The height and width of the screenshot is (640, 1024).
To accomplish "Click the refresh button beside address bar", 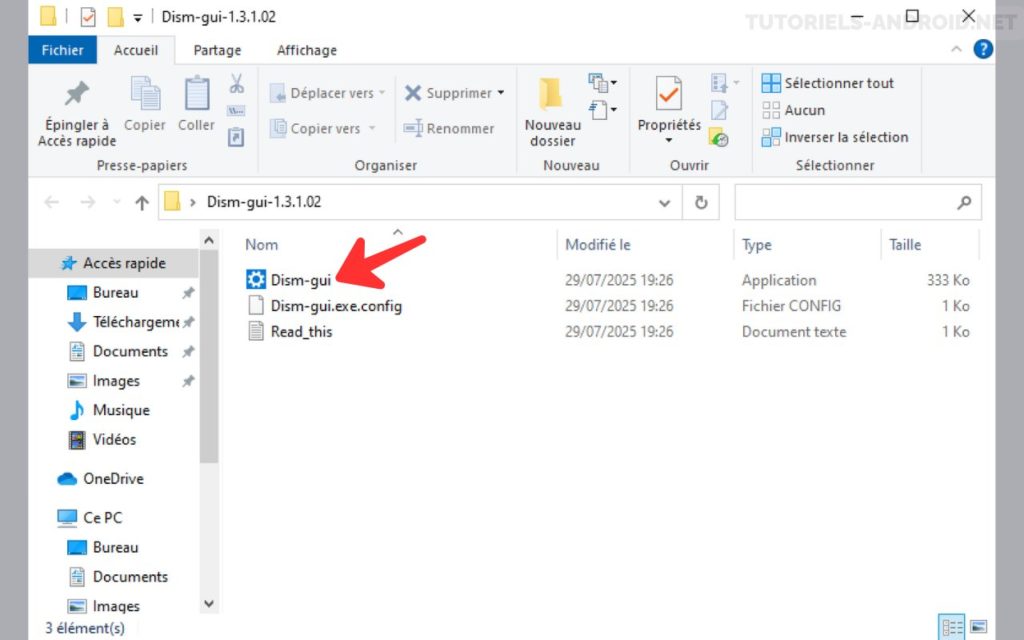I will 701,202.
